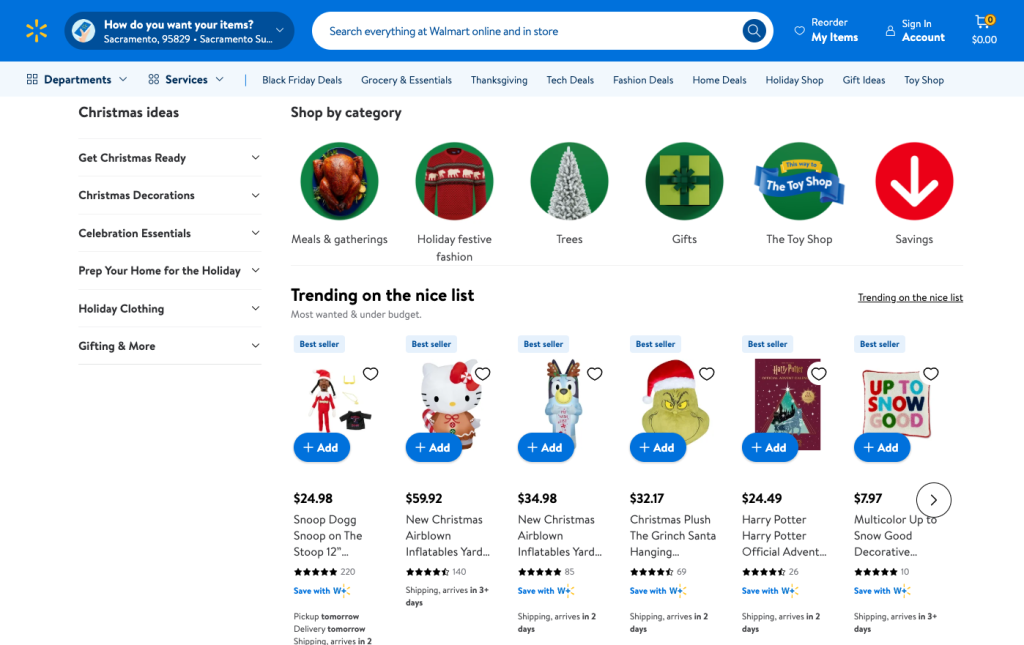The height and width of the screenshot is (645, 1024).
Task: Add Harry Potter Official Advent calendar
Action: pos(769,447)
